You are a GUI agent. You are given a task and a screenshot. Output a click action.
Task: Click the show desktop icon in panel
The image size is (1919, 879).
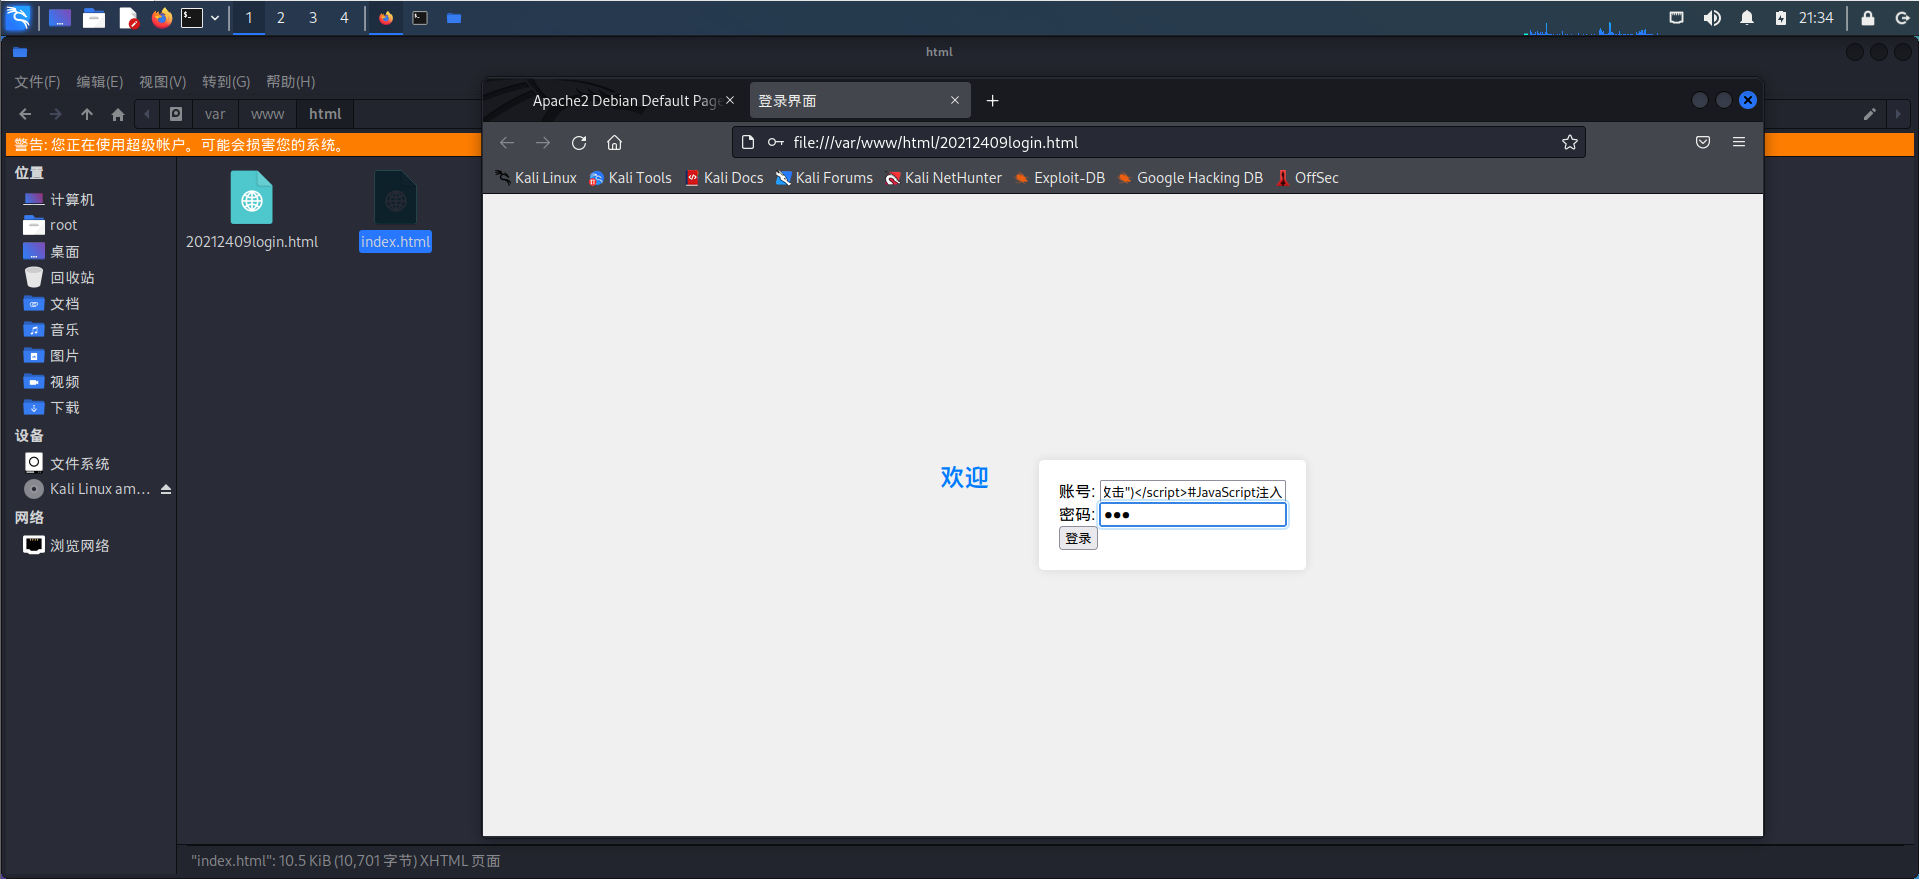point(60,18)
